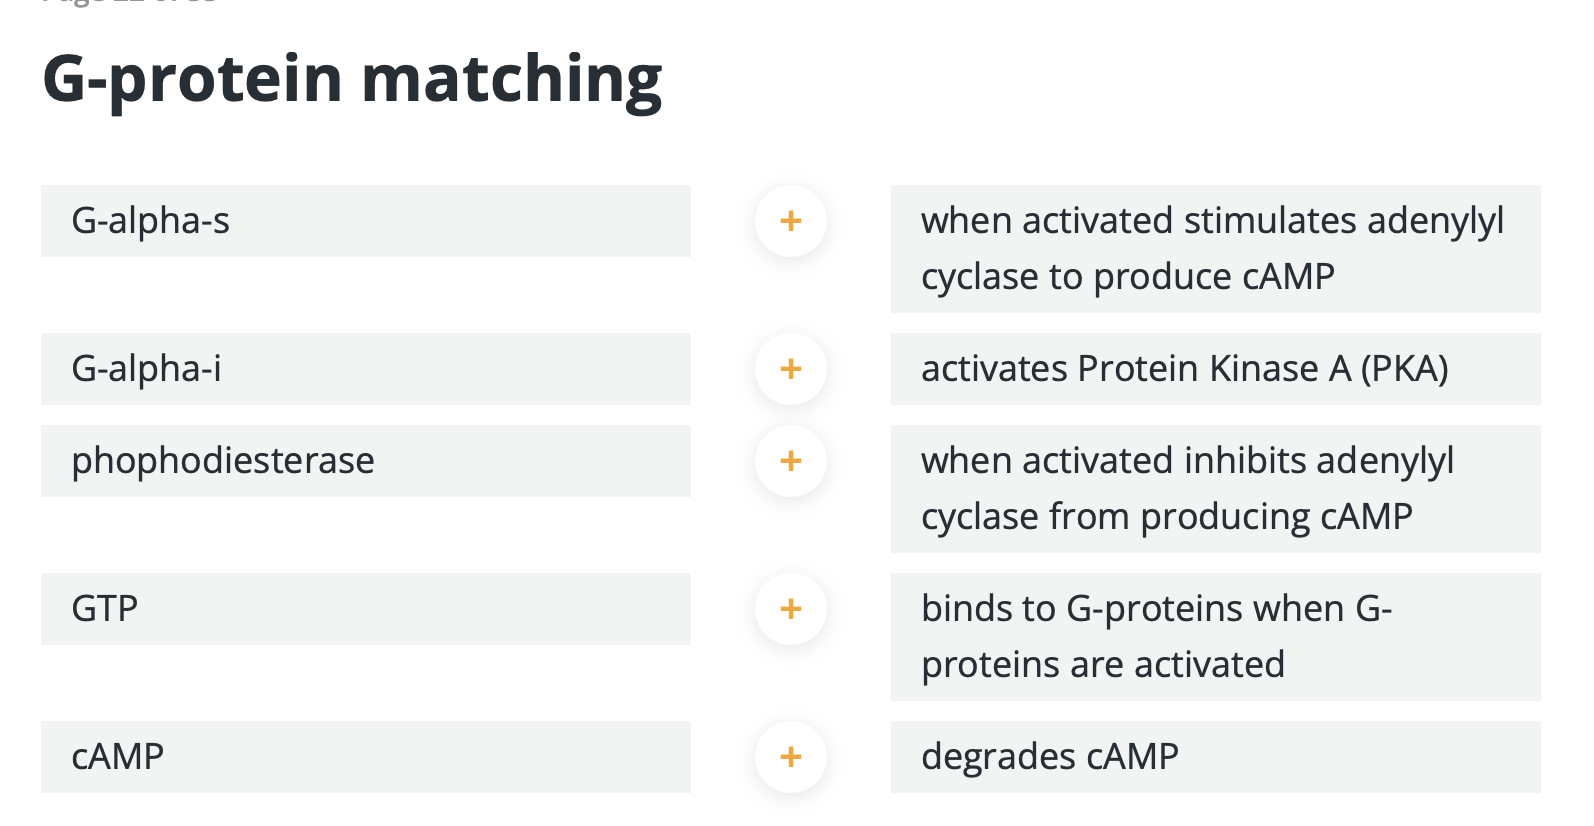Open the match selector for the GTP row
Image resolution: width=1594 pixels, height=826 pixels.
click(x=790, y=608)
